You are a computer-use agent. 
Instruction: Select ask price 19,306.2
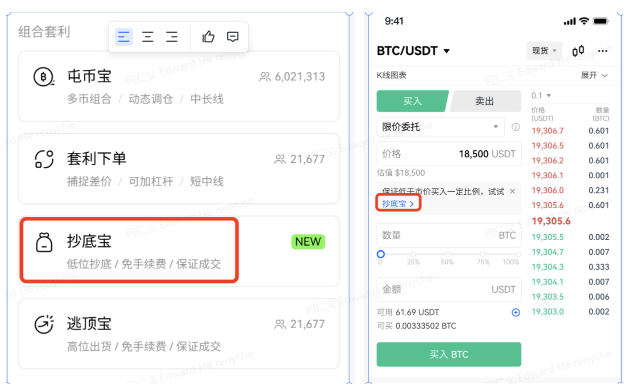(x=547, y=161)
